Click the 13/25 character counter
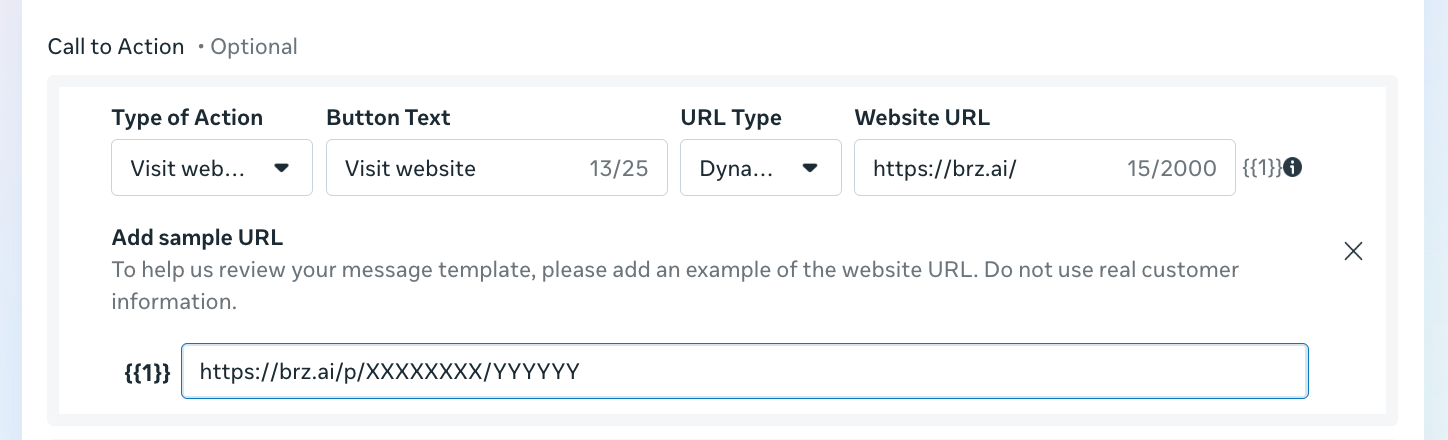The image size is (1448, 440). pos(619,168)
